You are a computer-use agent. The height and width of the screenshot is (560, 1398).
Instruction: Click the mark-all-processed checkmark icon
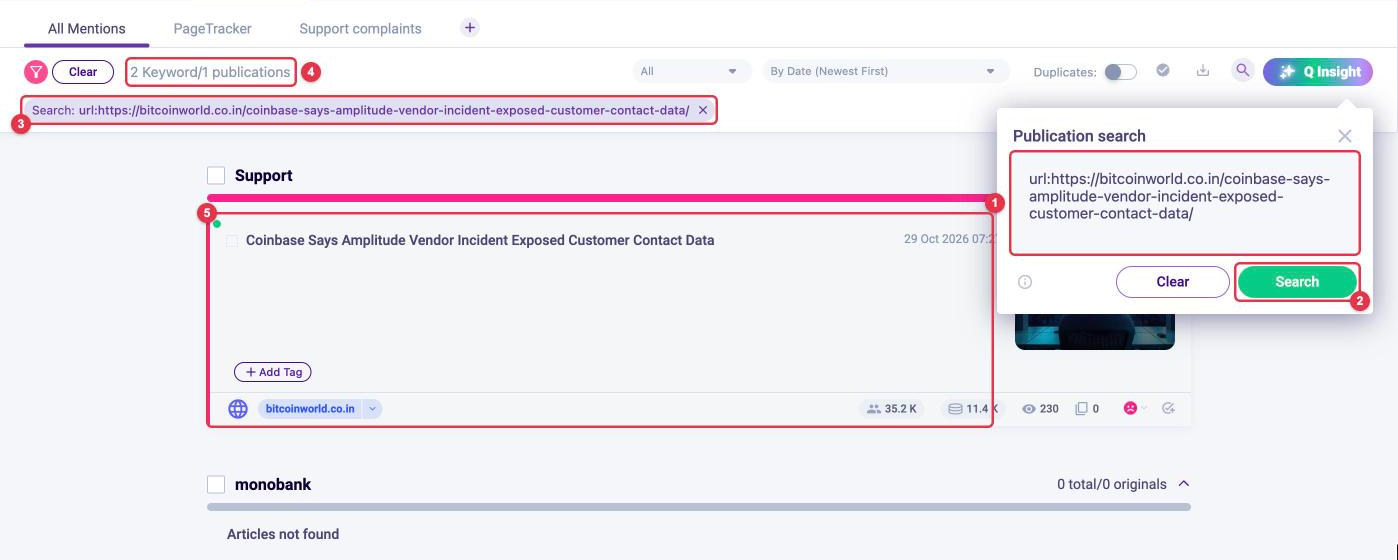coord(1163,71)
